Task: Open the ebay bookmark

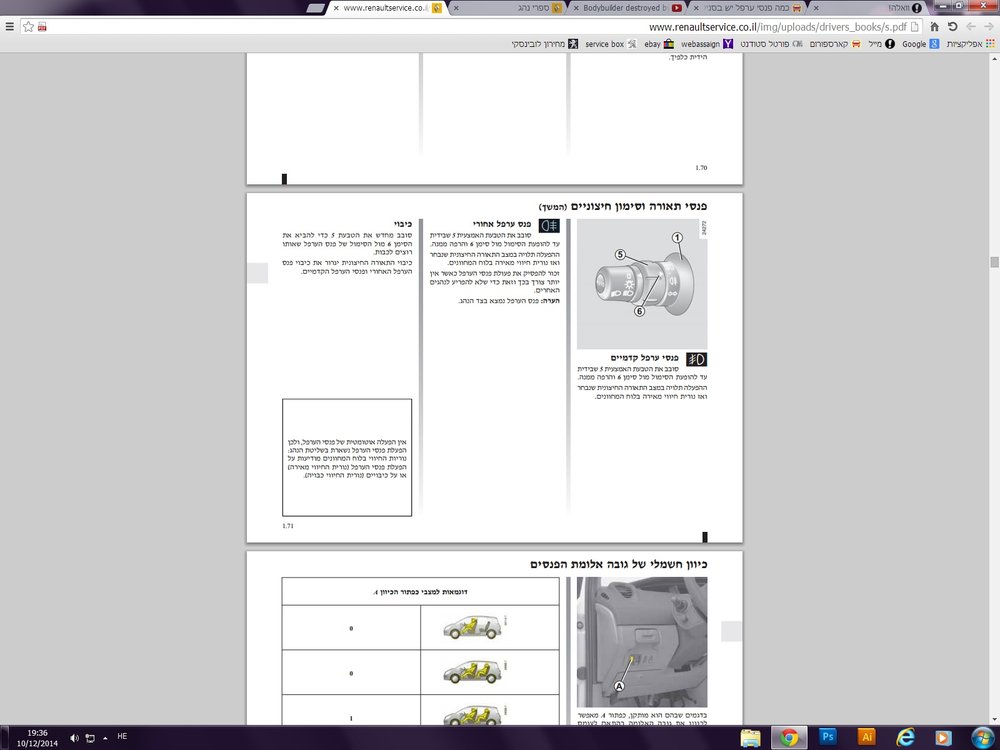Action: point(659,44)
